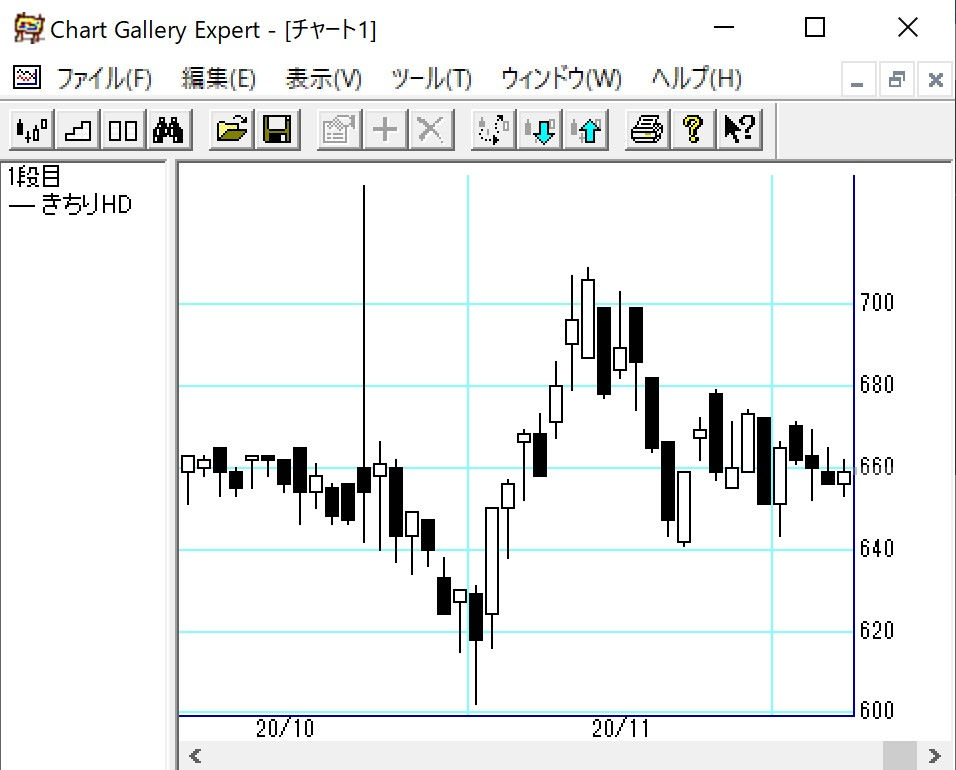Open the 編集(E) menu
956x770 pixels.
click(218, 79)
